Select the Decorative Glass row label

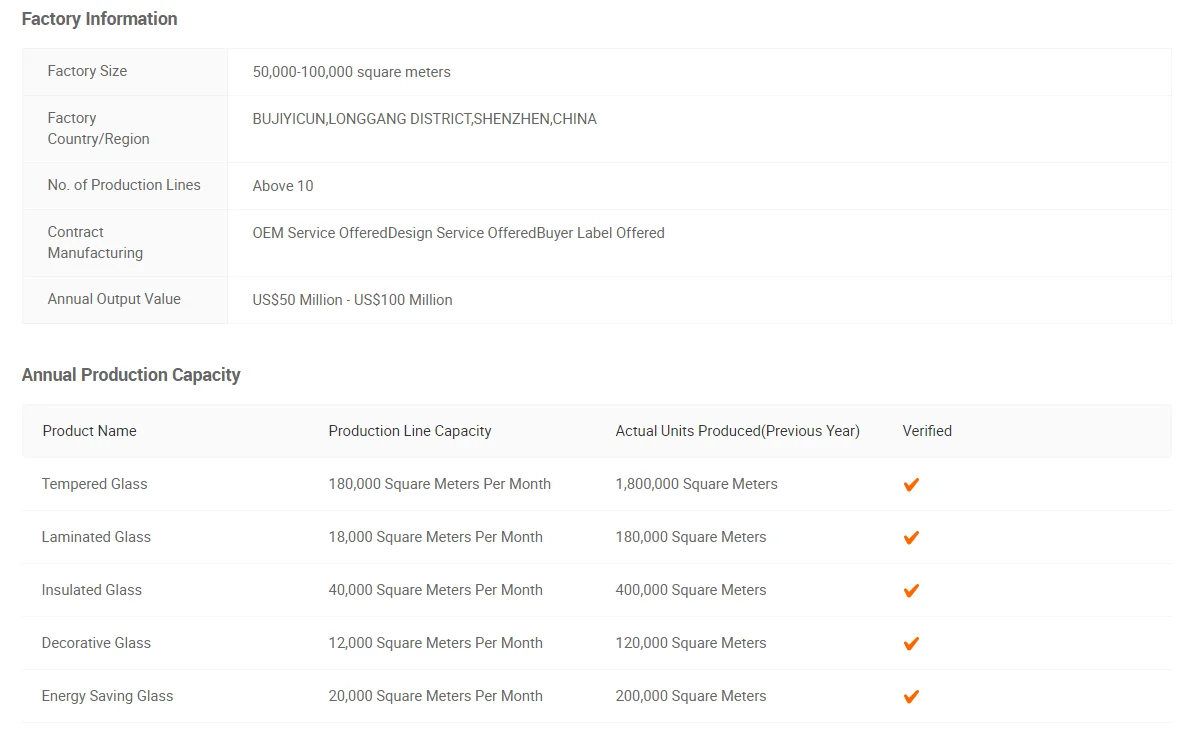(x=96, y=643)
